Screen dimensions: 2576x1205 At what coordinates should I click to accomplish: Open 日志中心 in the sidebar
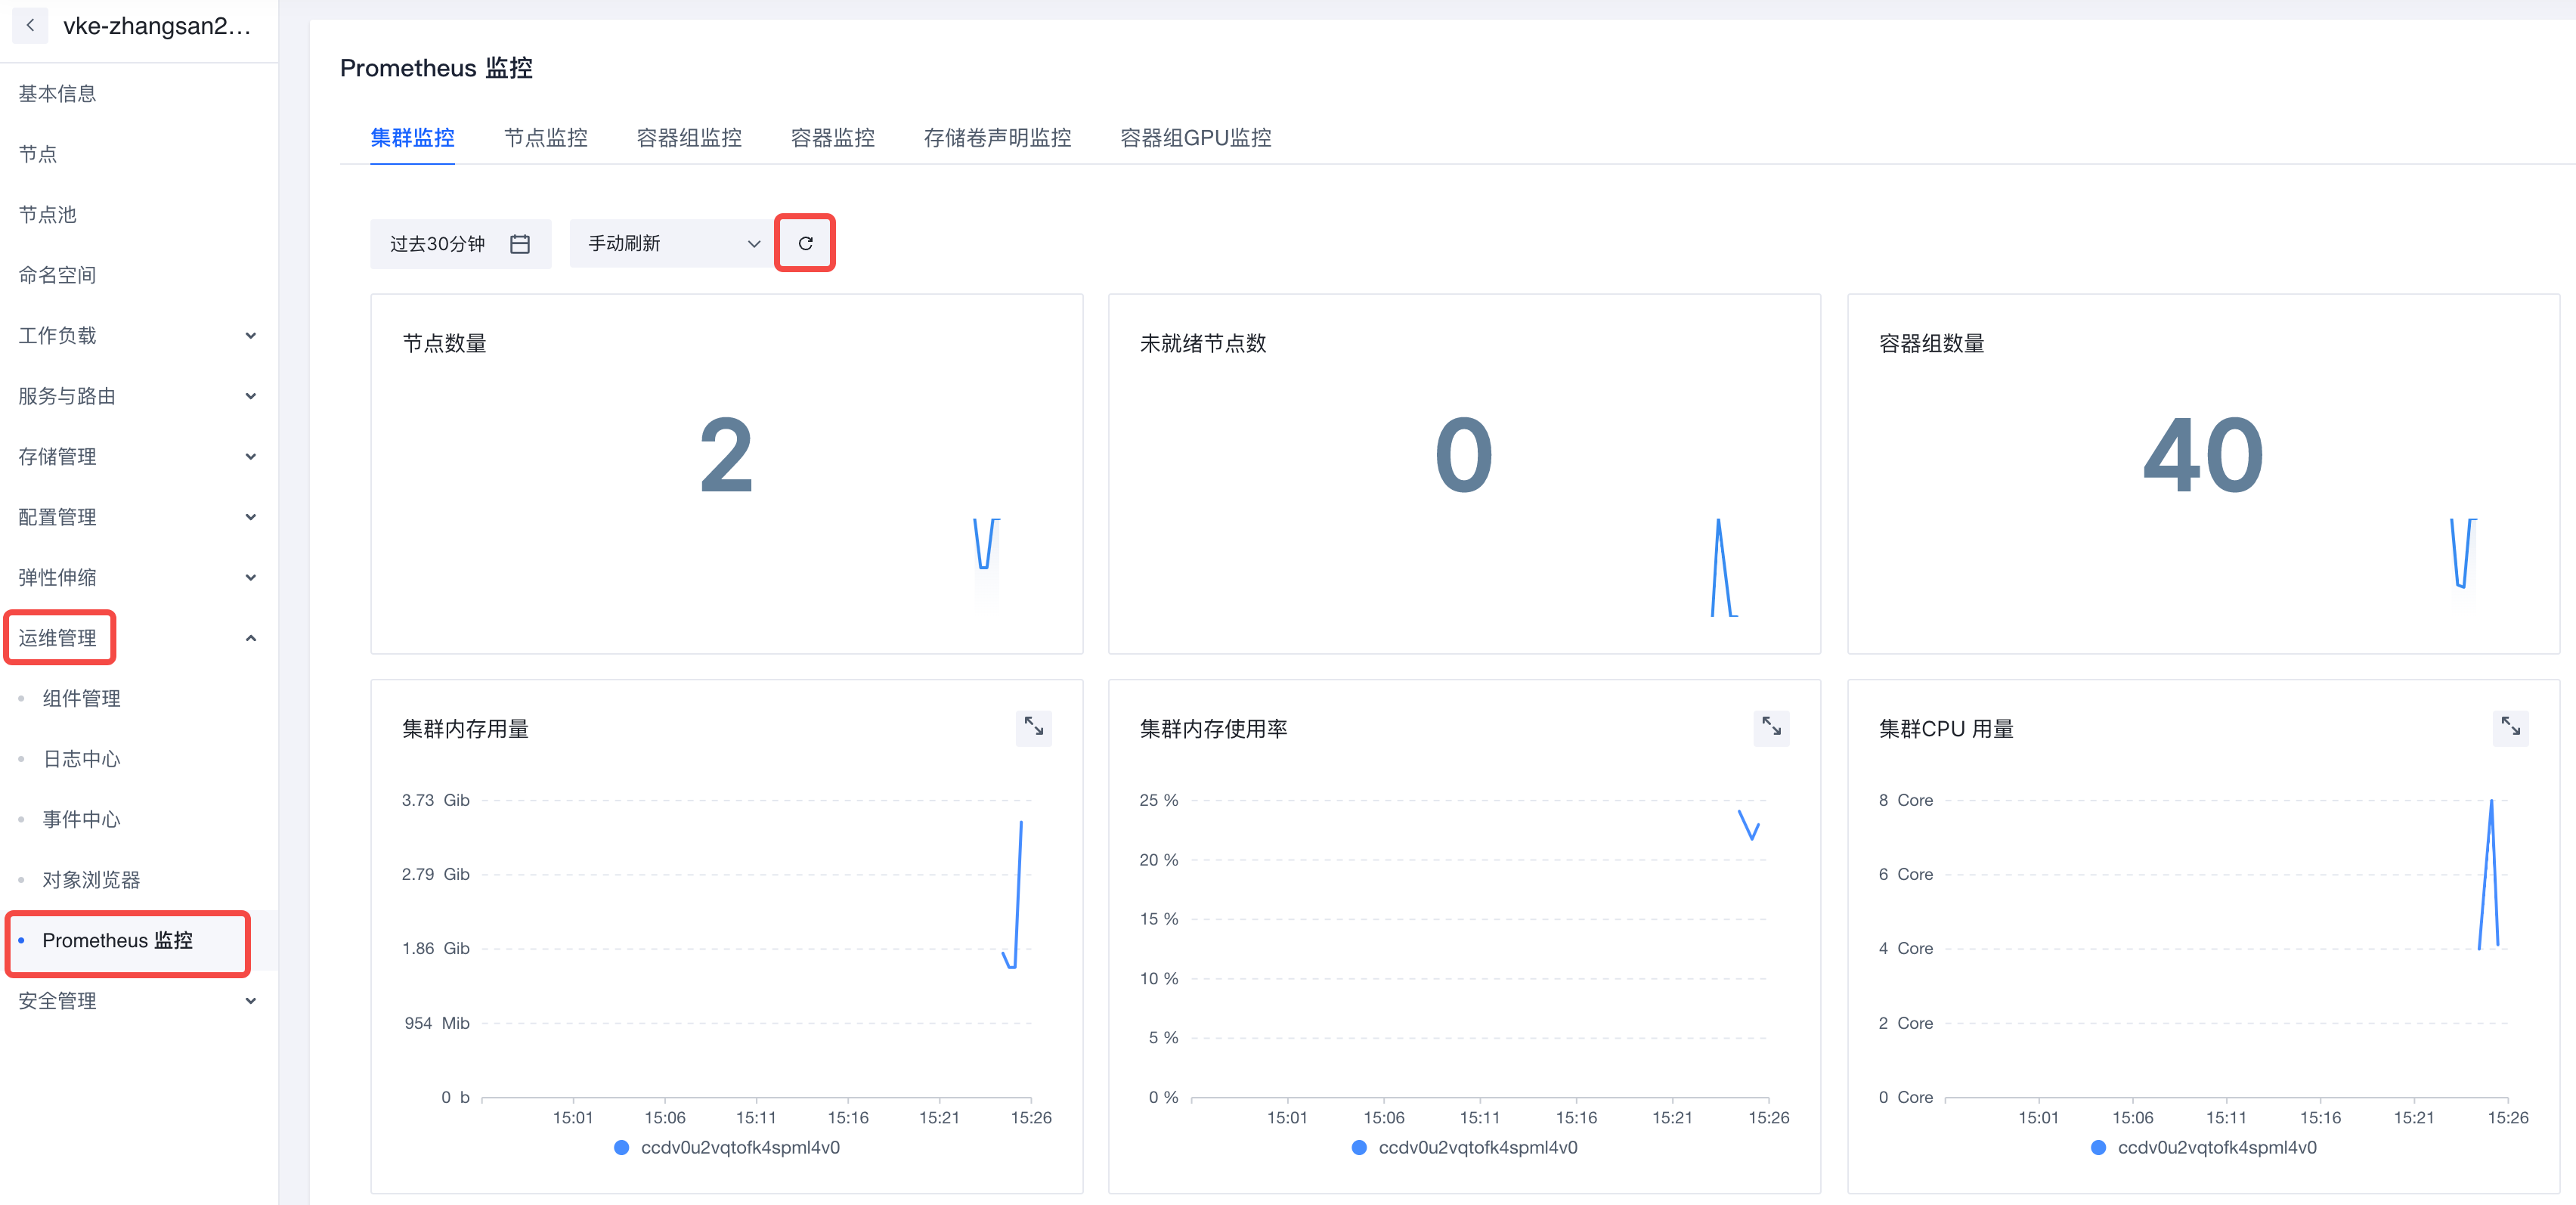[81, 759]
